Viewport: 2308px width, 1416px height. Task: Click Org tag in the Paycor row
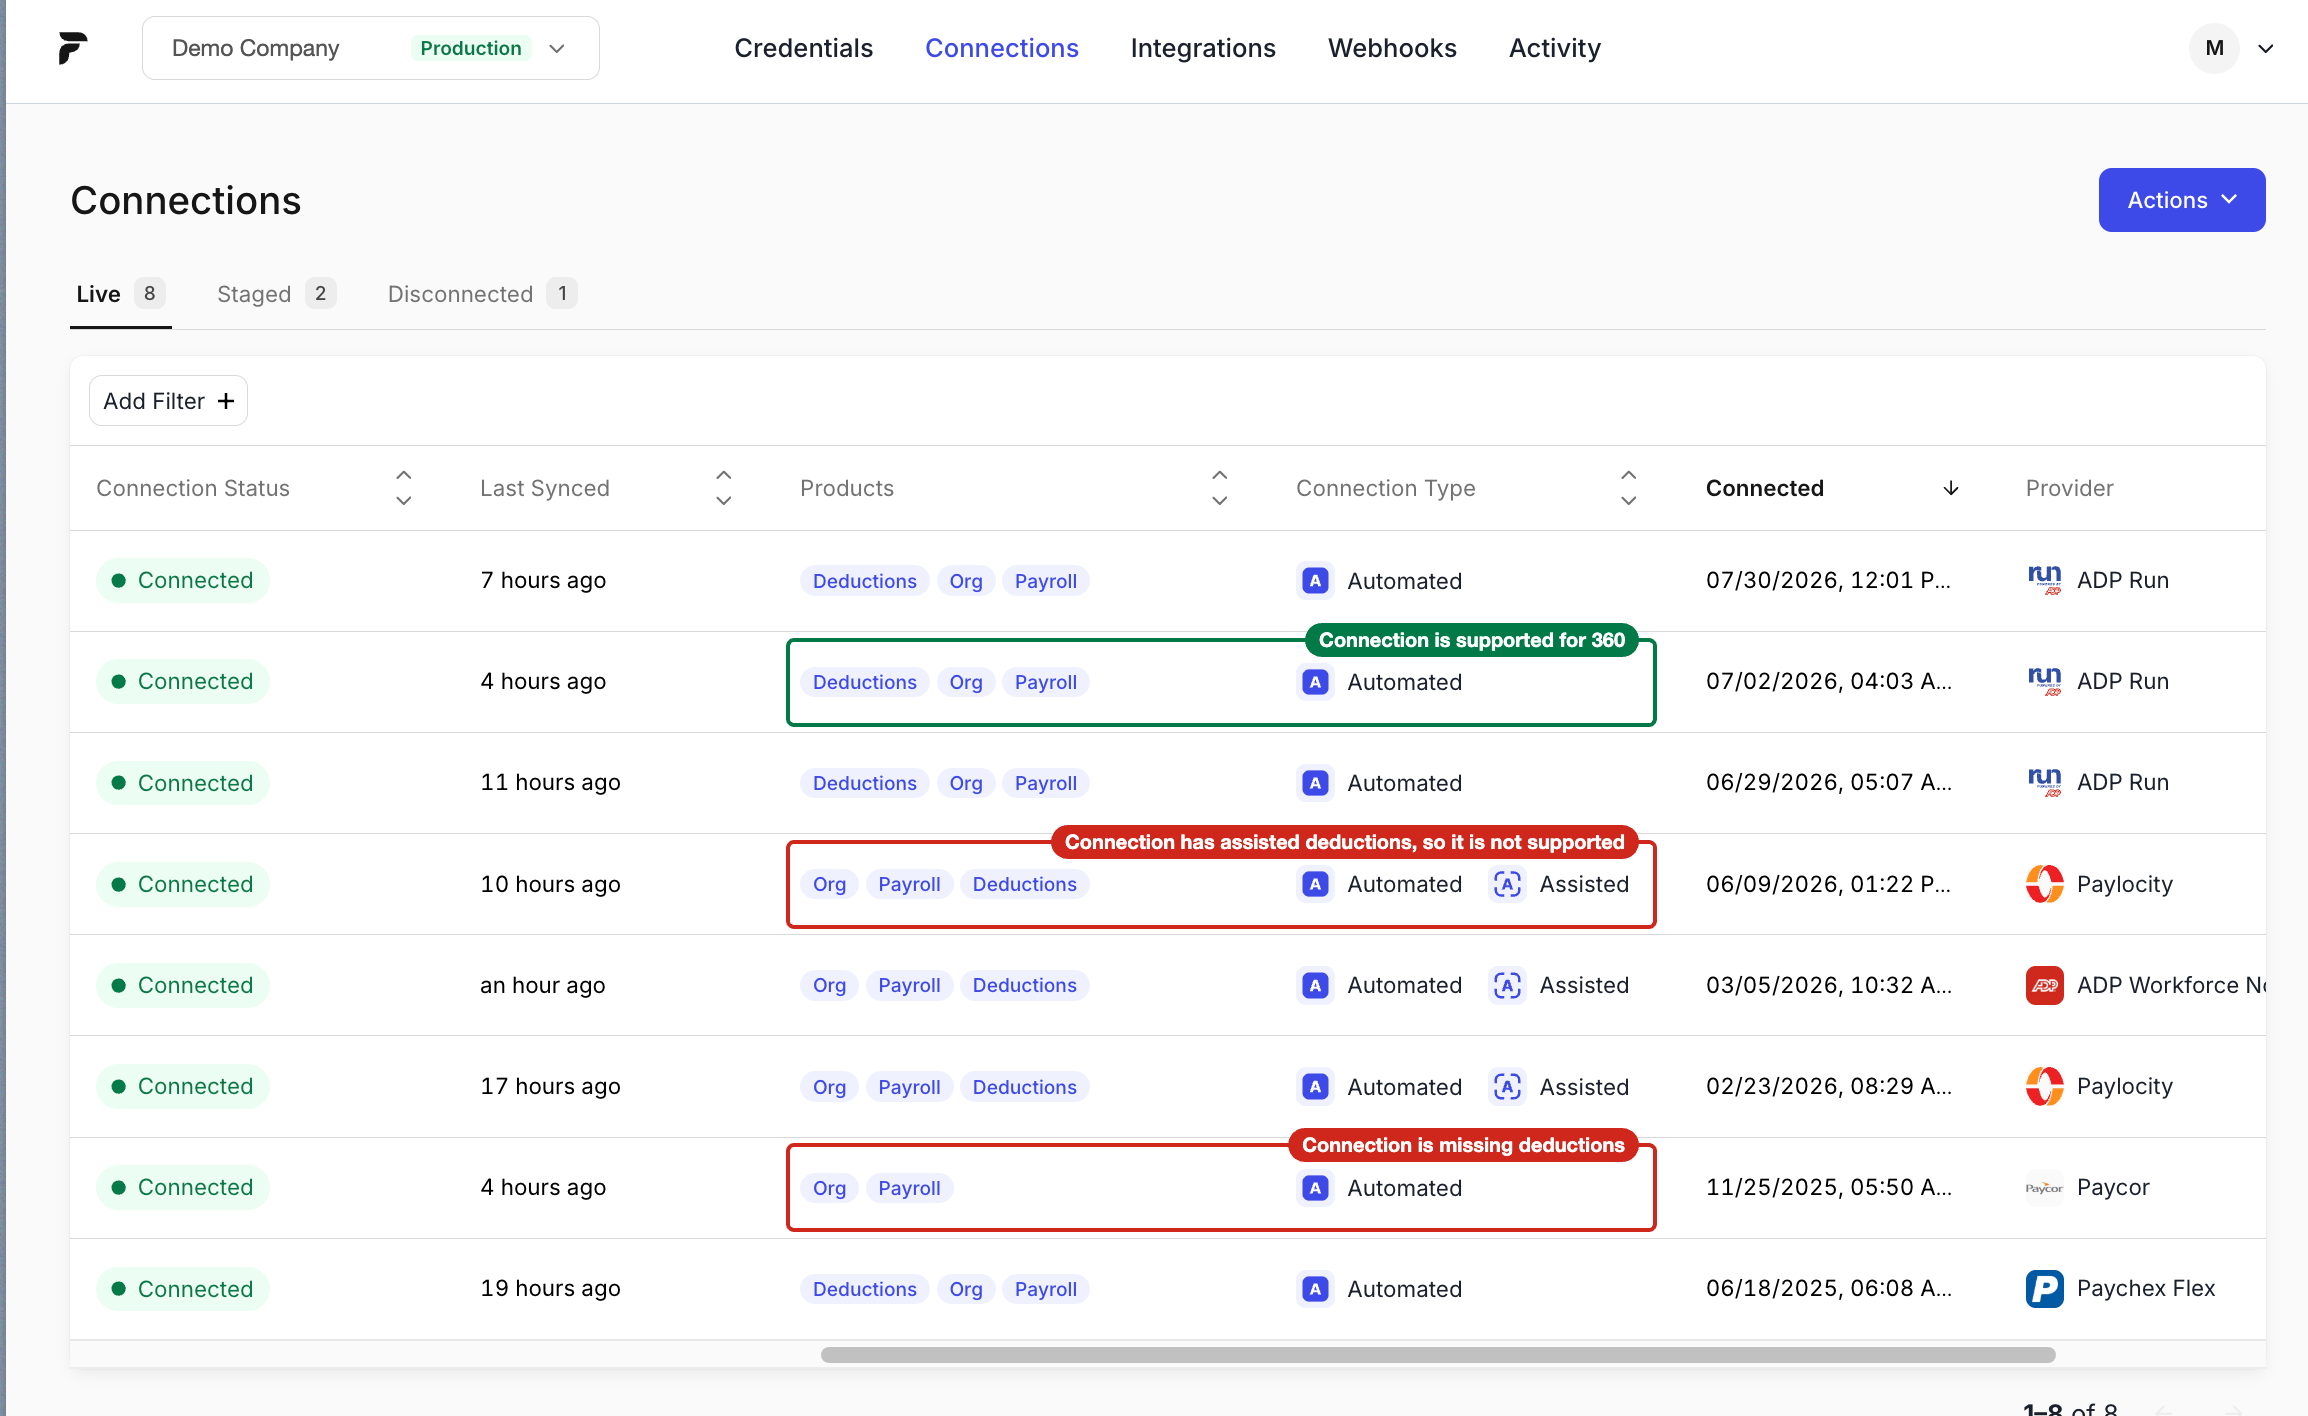829,1188
